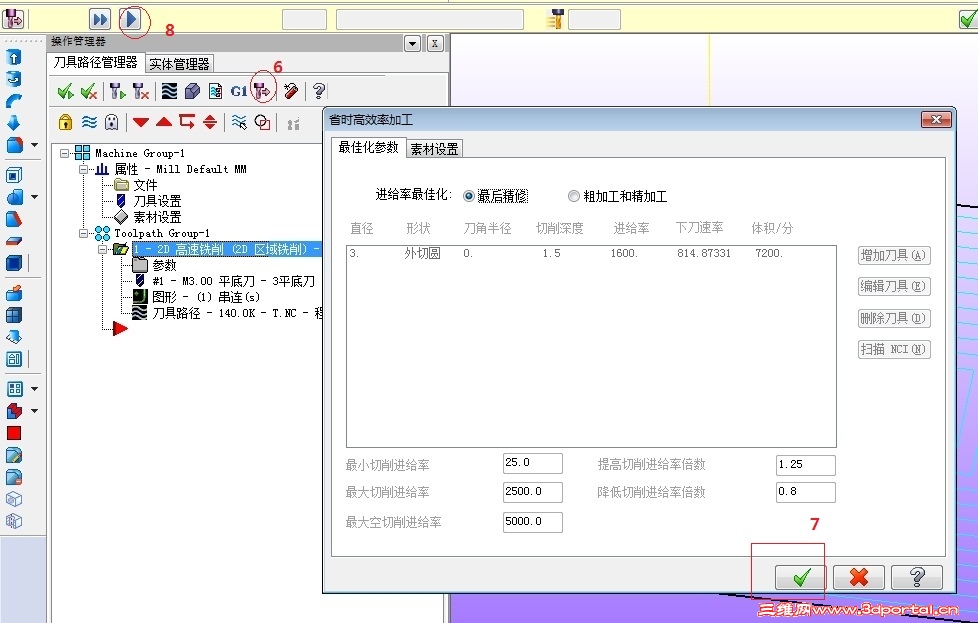Click the G1 post processor icon
This screenshot has width=978, height=623.
click(x=239, y=92)
